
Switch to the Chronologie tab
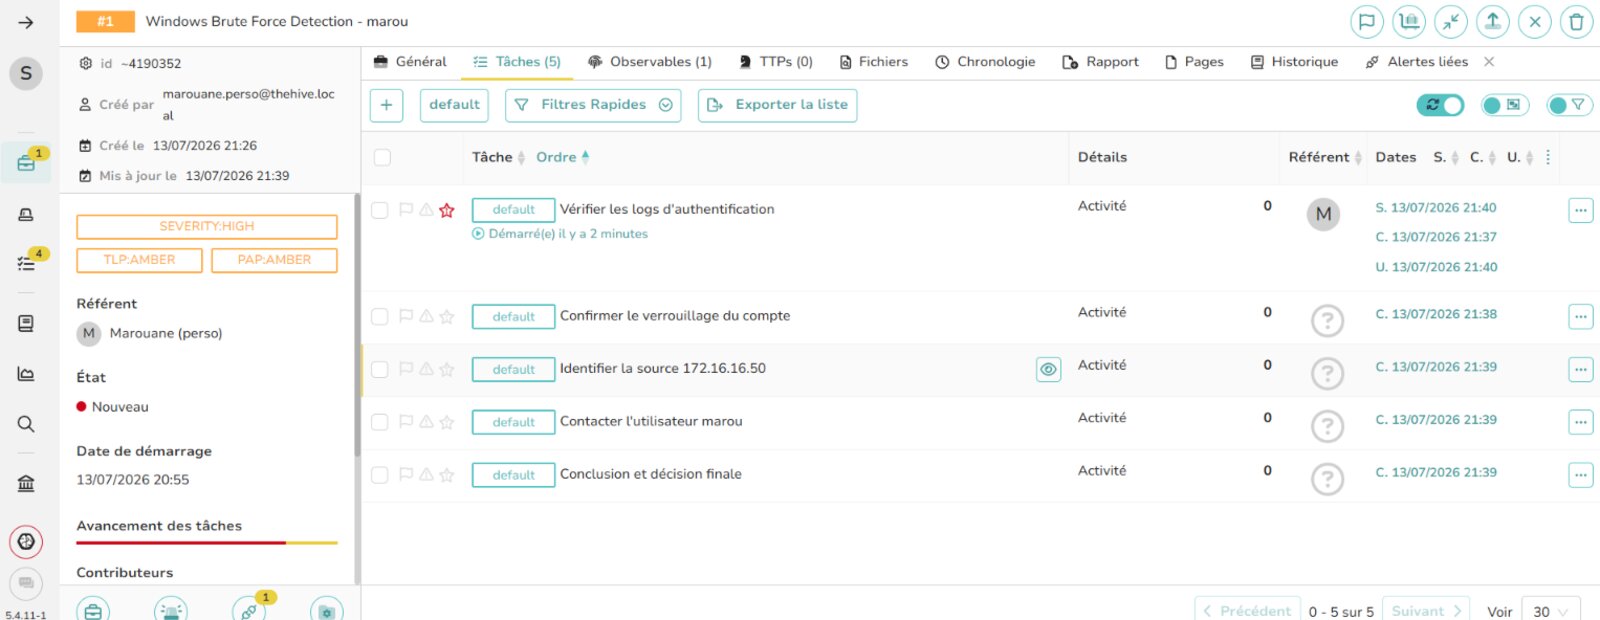tap(985, 62)
